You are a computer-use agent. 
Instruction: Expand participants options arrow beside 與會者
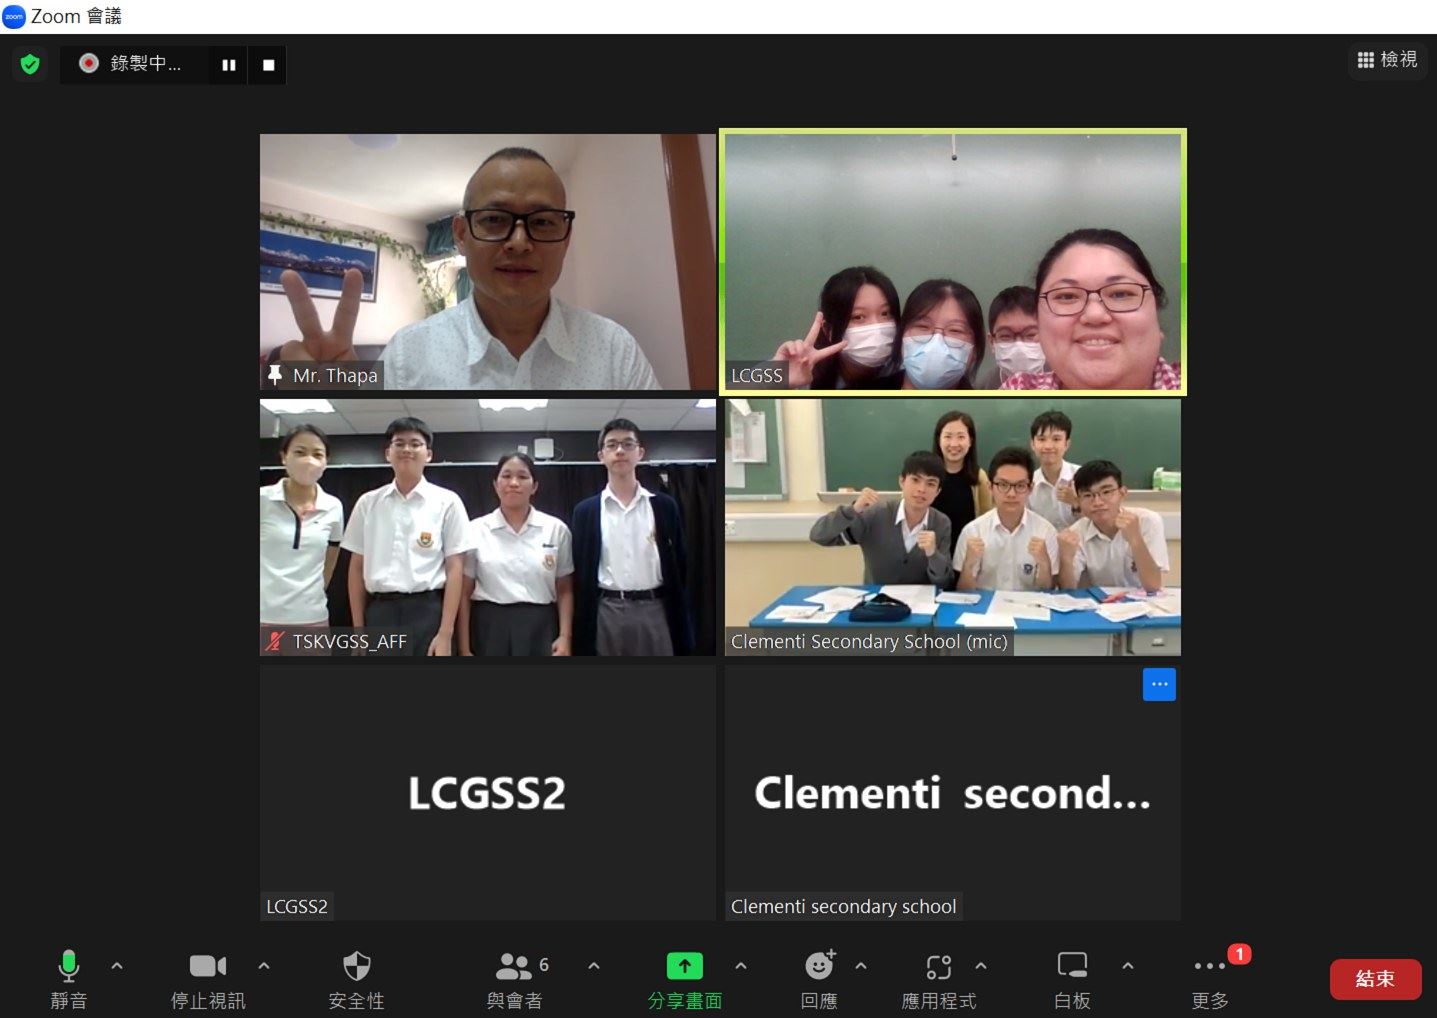click(594, 966)
